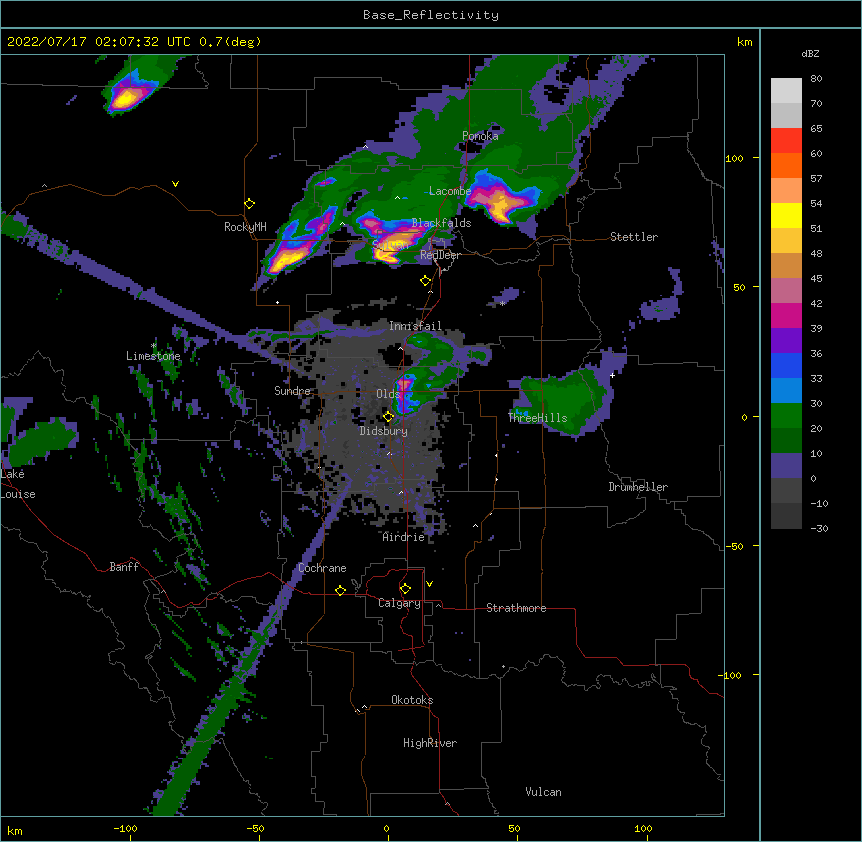Click the HighRiver town label
The height and width of the screenshot is (842, 862).
coord(430,743)
